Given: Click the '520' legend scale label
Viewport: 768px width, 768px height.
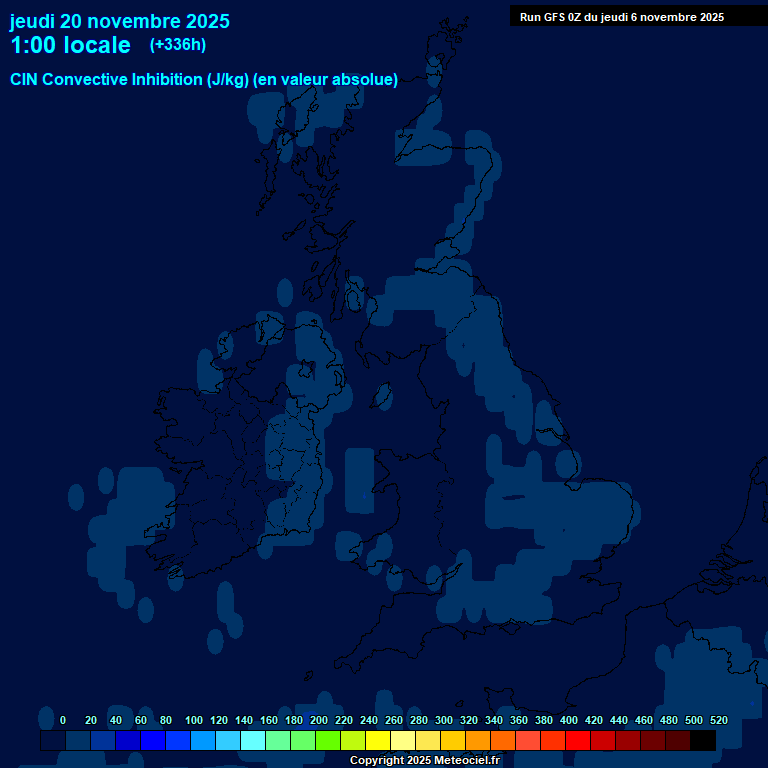Looking at the screenshot, I should click(x=718, y=720).
